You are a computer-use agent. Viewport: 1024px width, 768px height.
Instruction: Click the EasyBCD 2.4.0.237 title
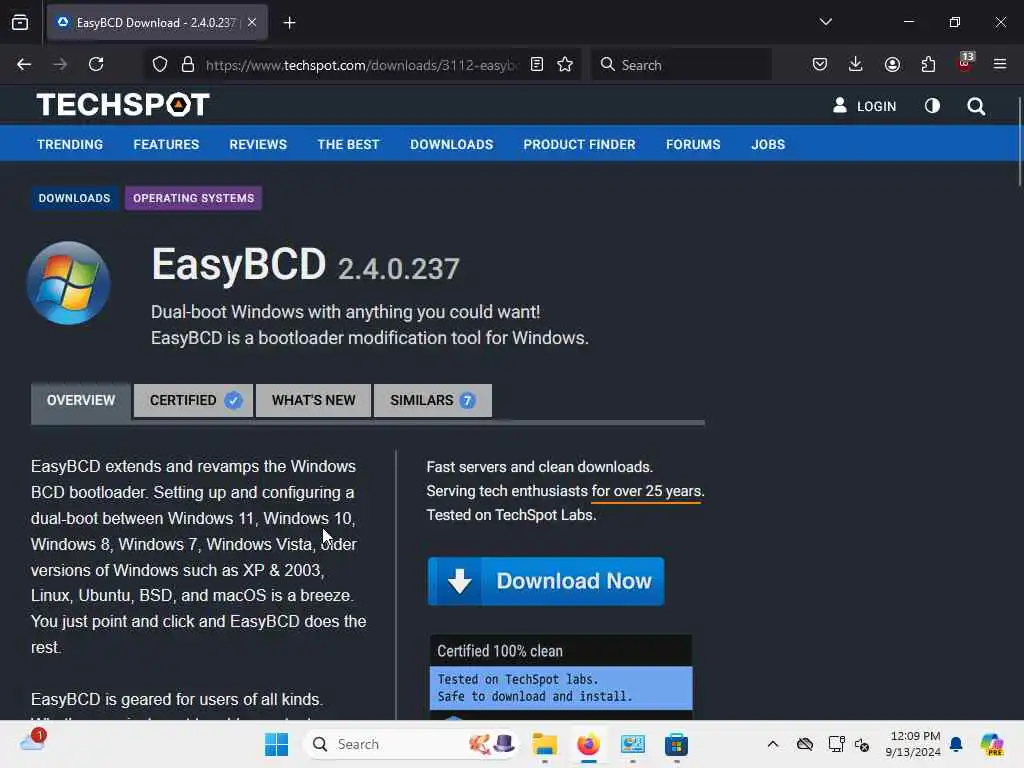coord(305,265)
